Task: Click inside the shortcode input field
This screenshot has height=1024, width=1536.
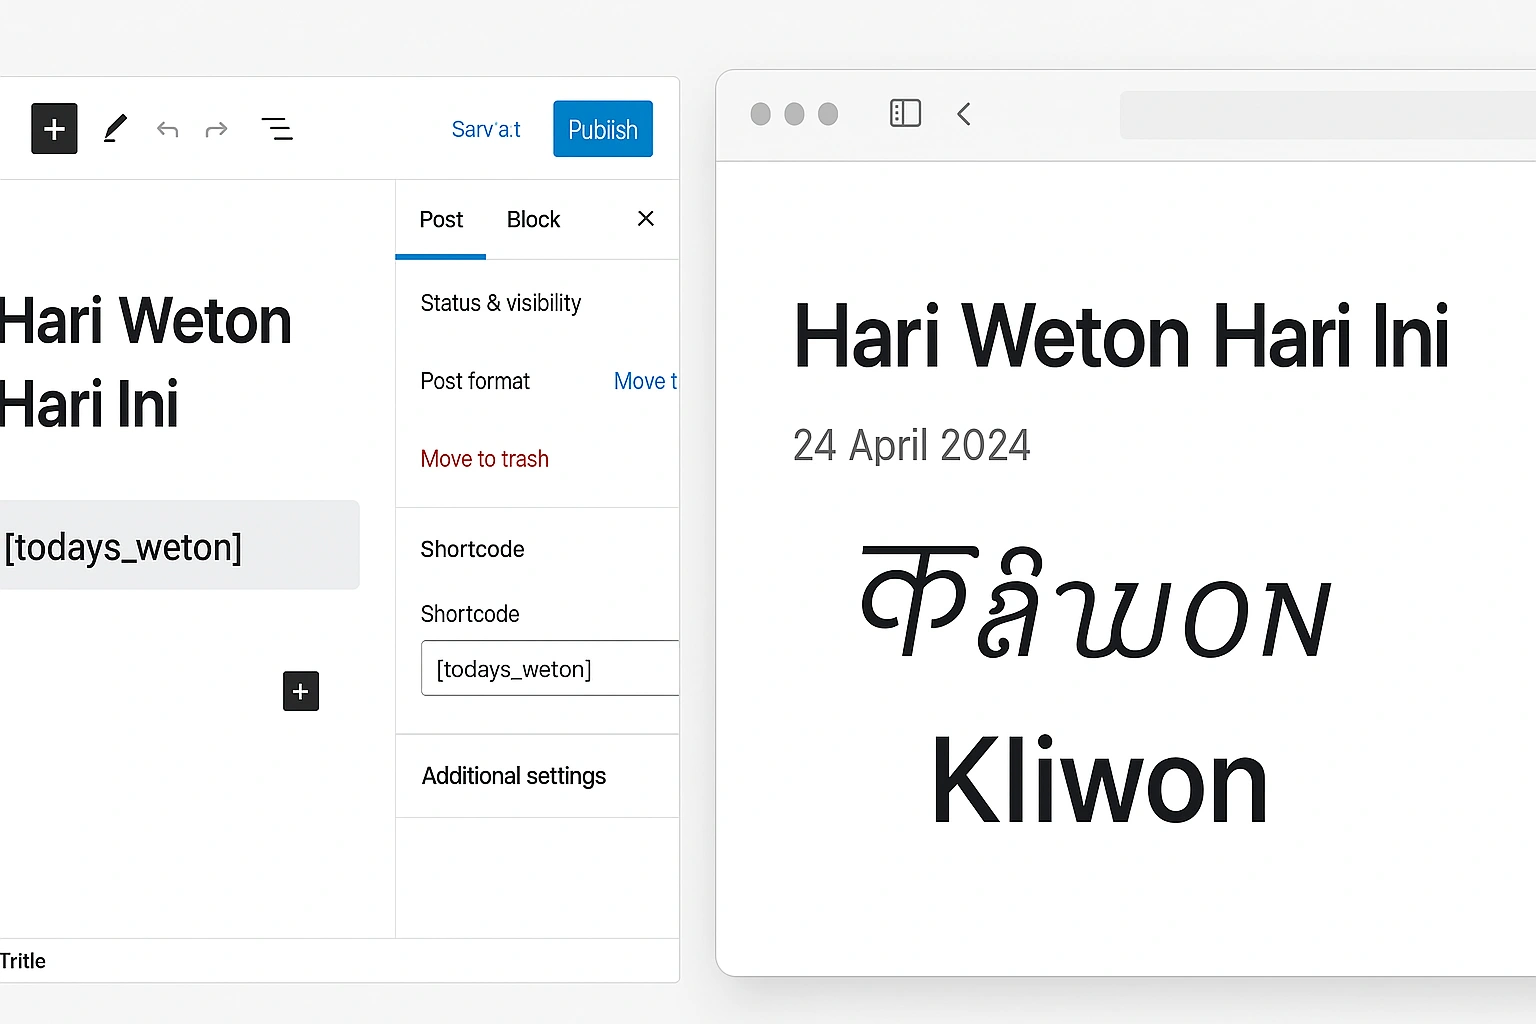Action: point(549,668)
